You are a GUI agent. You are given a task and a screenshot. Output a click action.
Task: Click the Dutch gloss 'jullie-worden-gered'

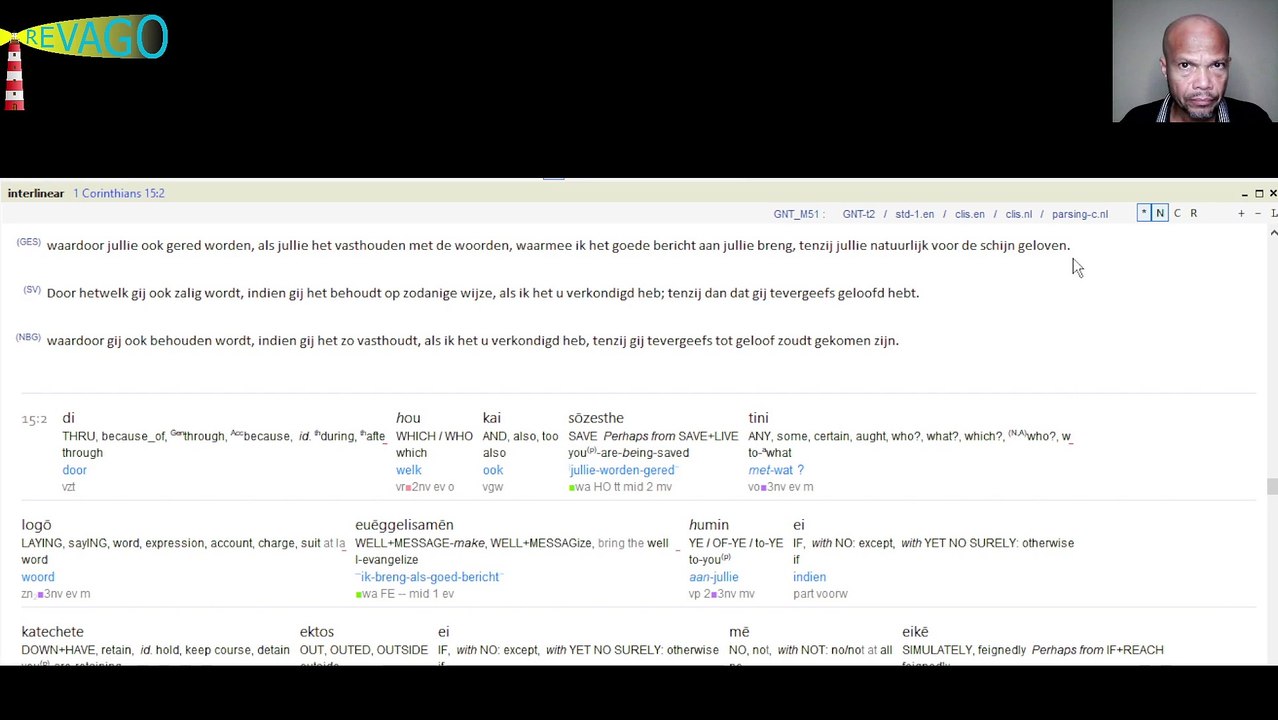tap(622, 470)
